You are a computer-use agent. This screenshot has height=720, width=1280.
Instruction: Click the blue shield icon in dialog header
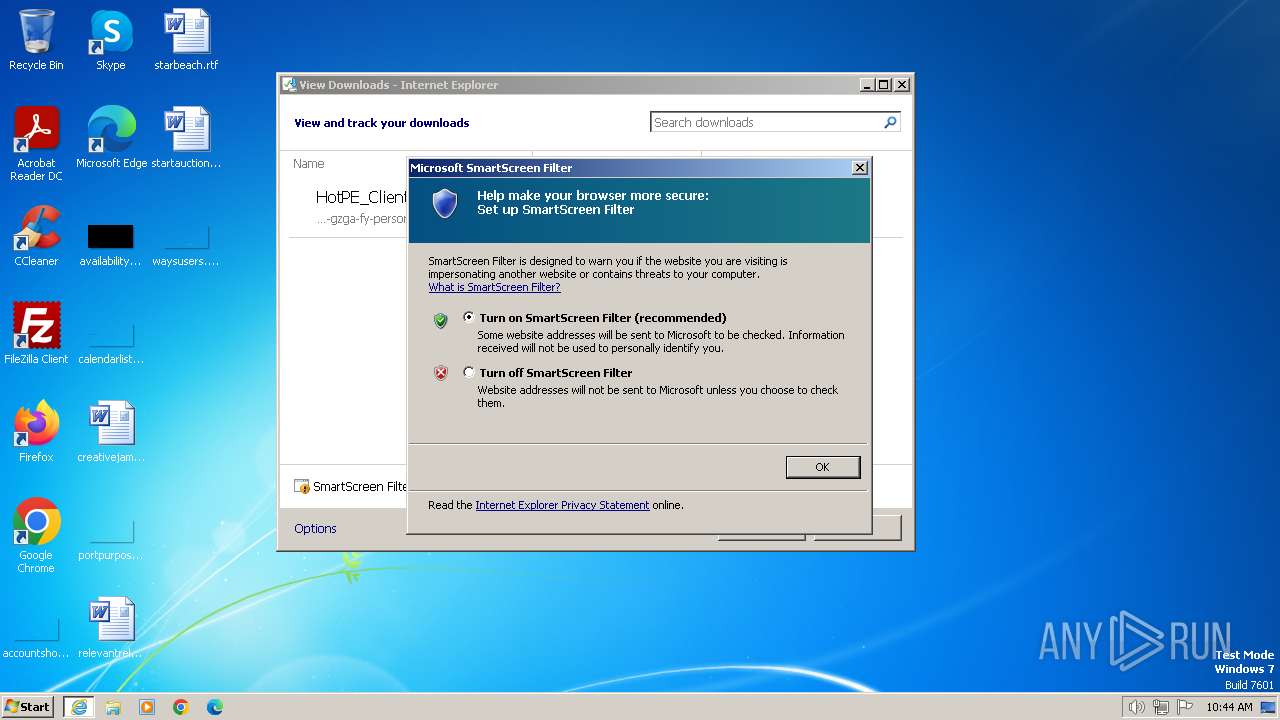(x=444, y=204)
